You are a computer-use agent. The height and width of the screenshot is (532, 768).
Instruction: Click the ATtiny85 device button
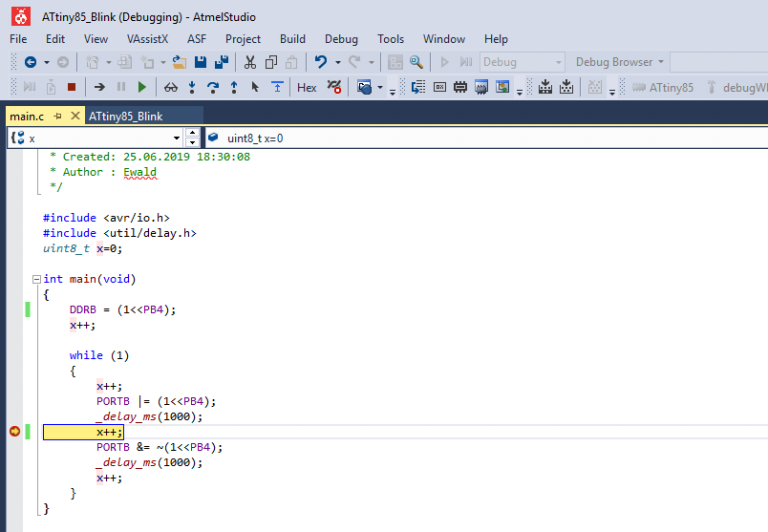663,87
